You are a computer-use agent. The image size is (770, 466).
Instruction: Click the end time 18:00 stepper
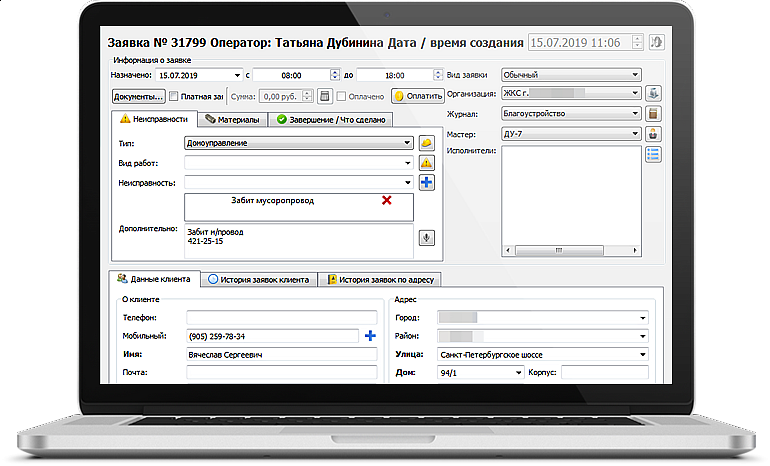(438, 75)
